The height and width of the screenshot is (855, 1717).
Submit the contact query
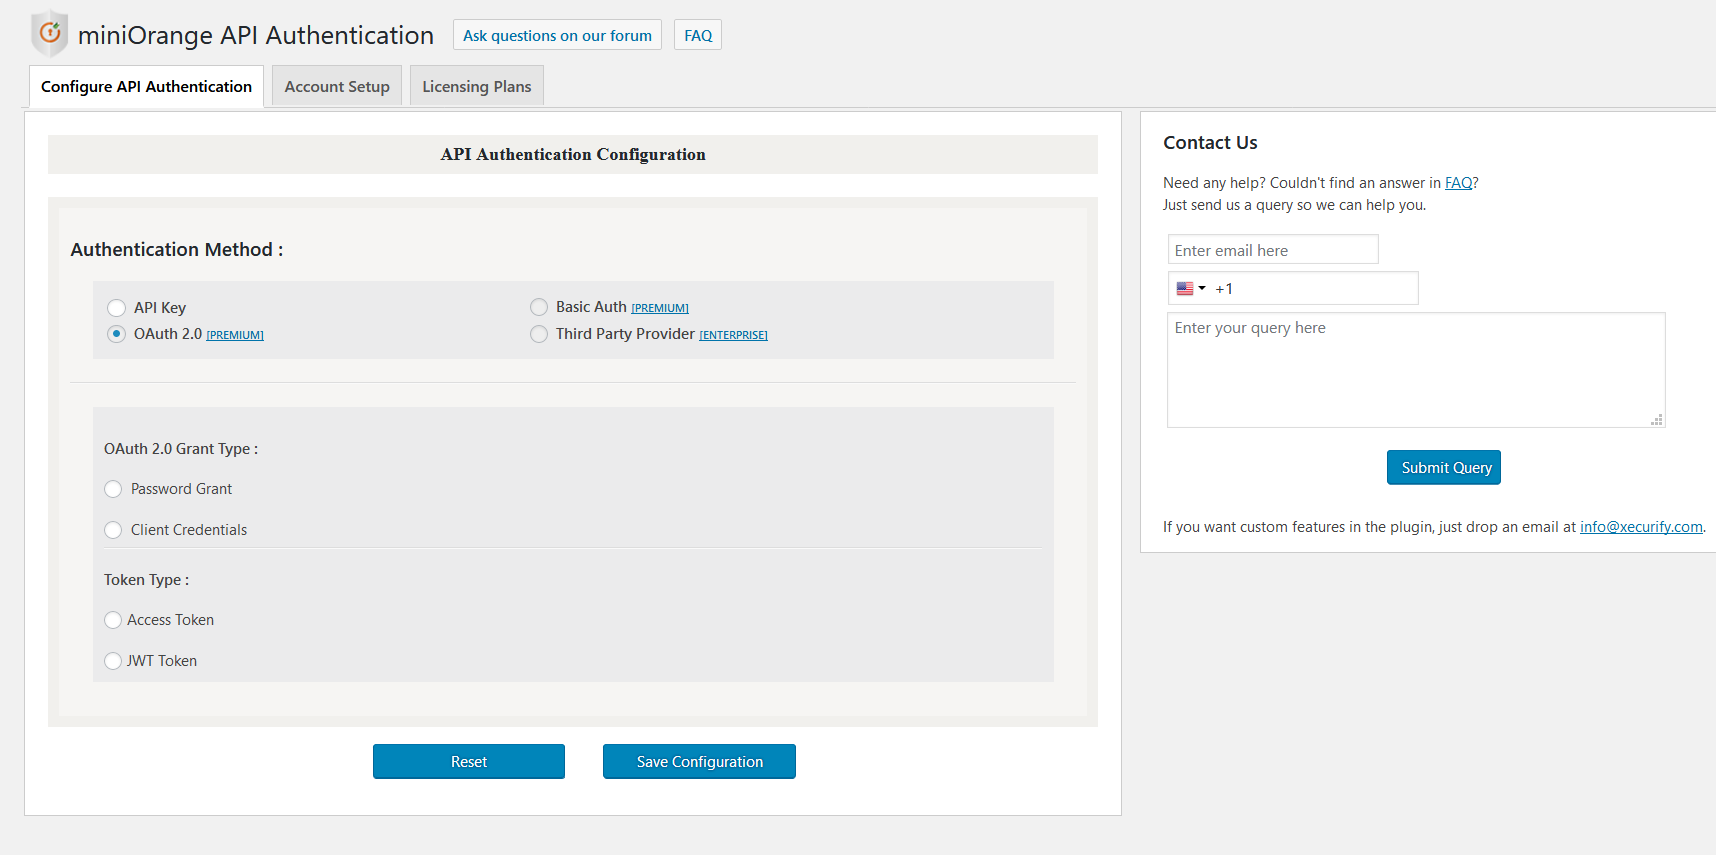(1445, 468)
